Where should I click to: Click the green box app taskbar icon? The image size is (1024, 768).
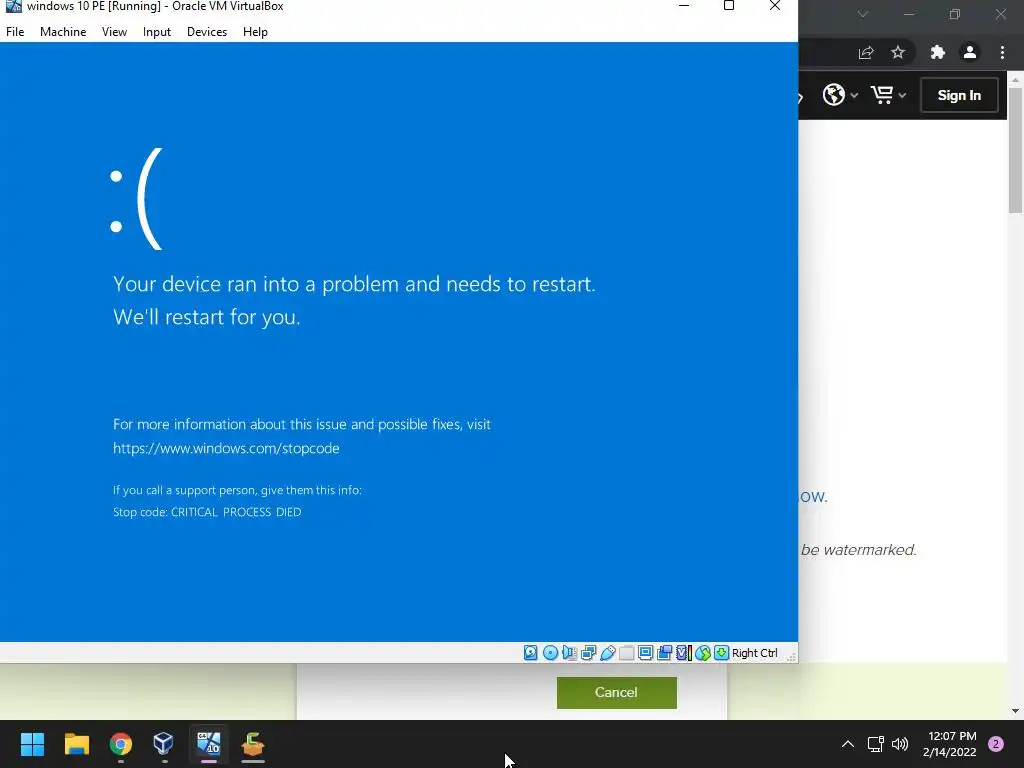253,744
